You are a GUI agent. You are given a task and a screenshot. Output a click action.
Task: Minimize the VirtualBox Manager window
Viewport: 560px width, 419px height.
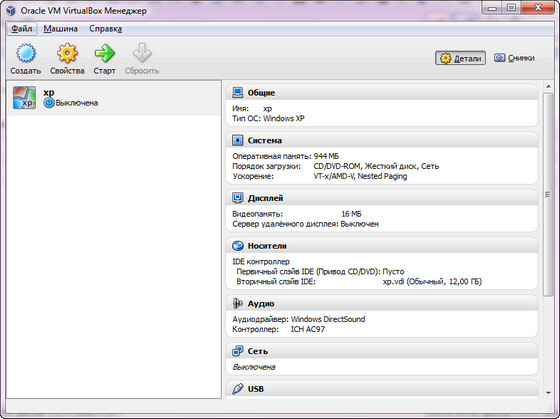point(492,8)
